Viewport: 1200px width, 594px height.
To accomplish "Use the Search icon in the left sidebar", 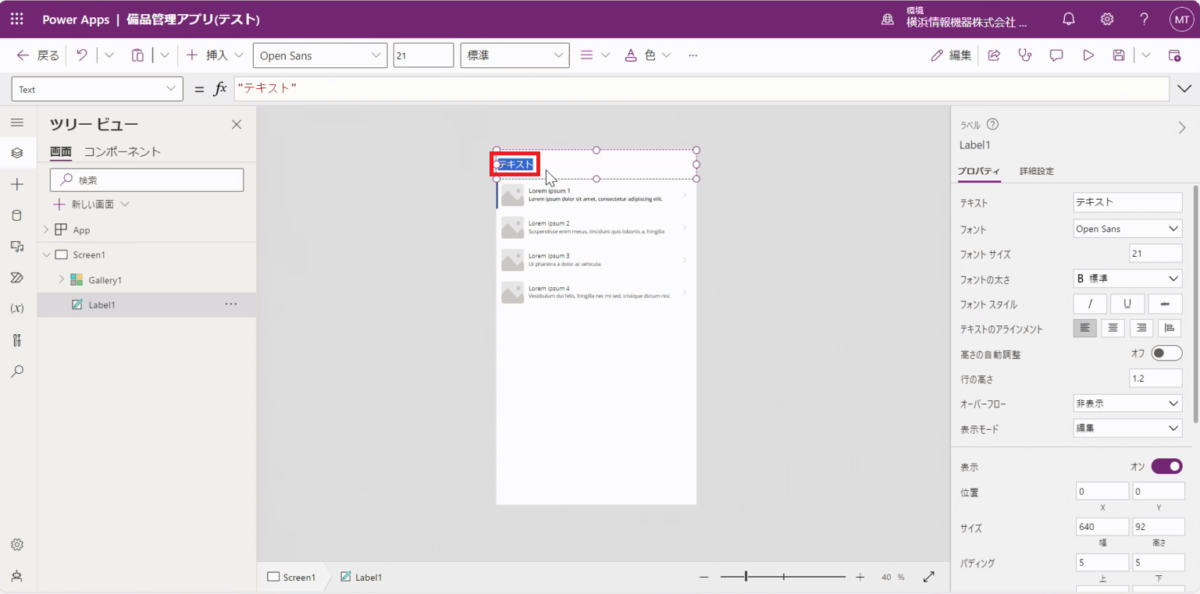I will pyautogui.click(x=16, y=370).
